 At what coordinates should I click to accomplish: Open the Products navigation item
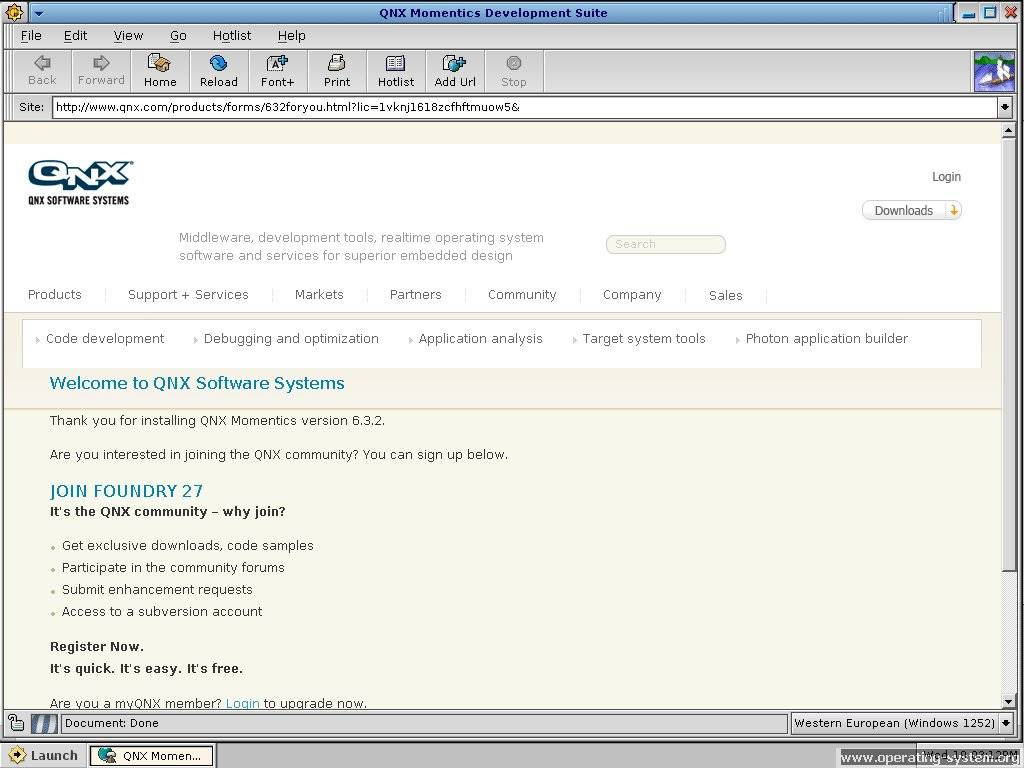[x=55, y=295]
